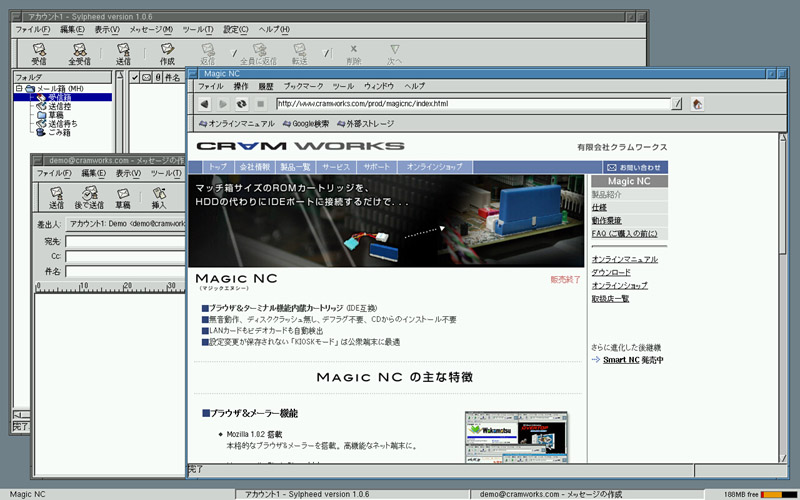
Task: Open the 動作環境 link in the sidebar
Action: 607,220
